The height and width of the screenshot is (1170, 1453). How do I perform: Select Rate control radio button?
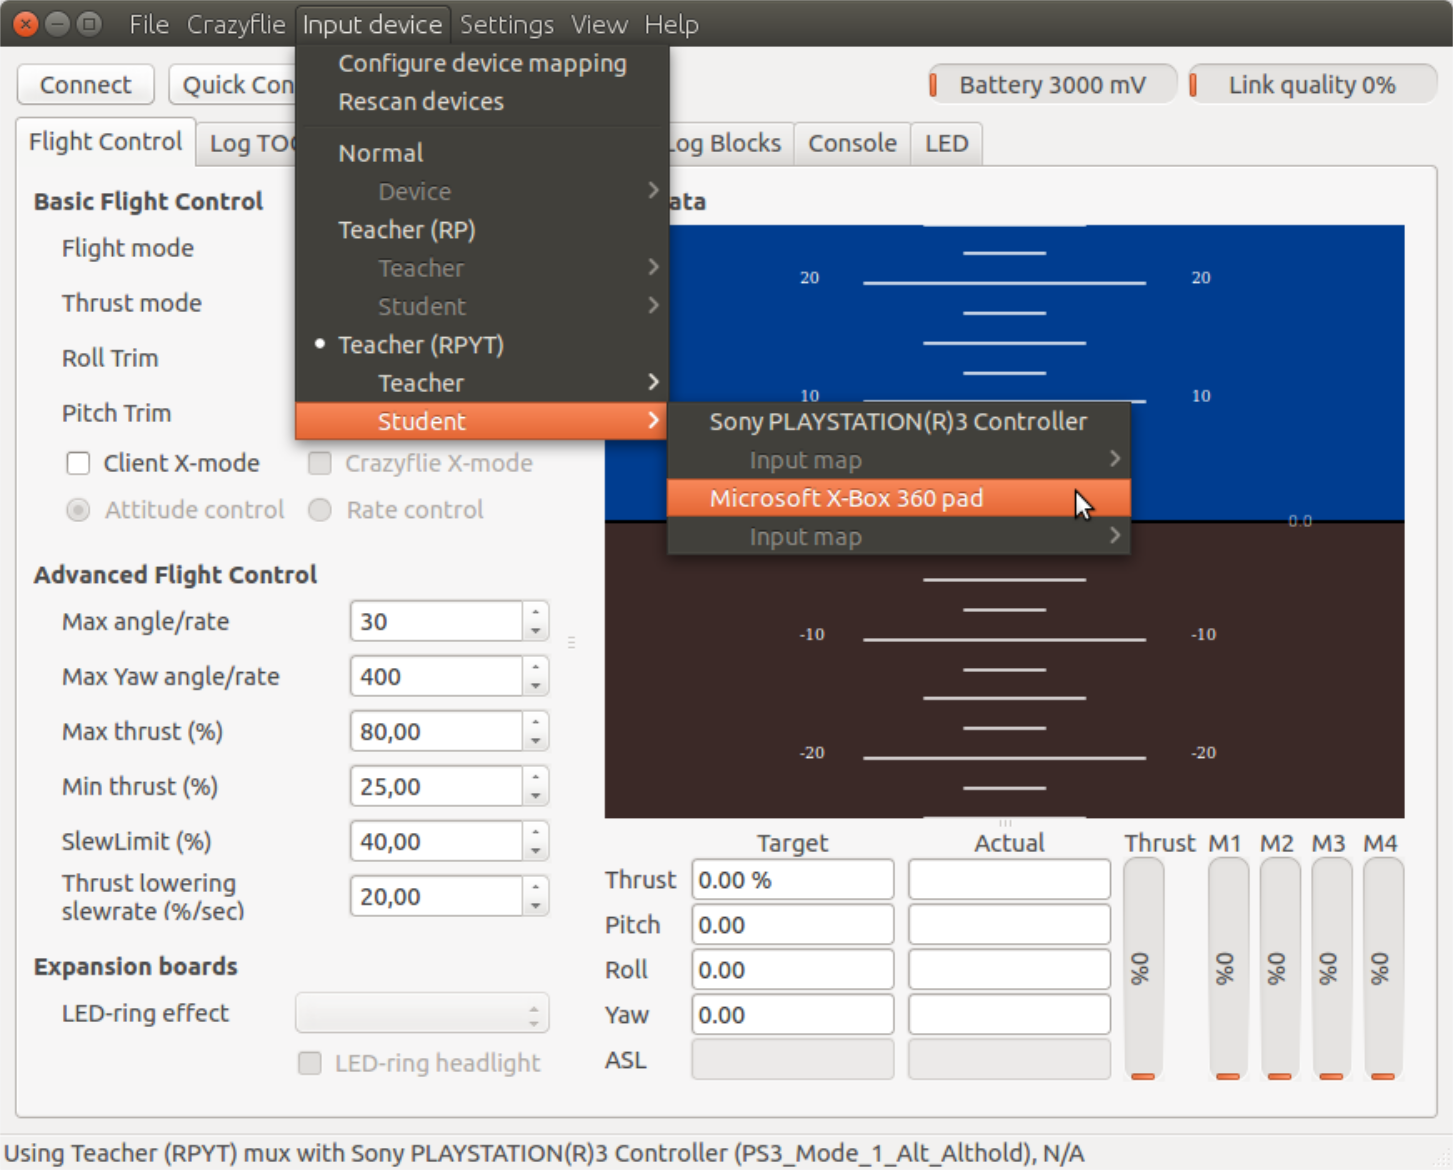320,510
